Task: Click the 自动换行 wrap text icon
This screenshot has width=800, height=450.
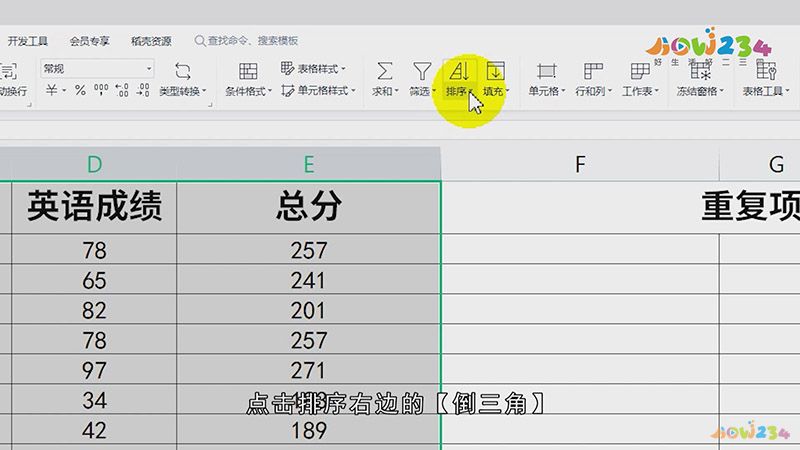Action: [x=8, y=71]
